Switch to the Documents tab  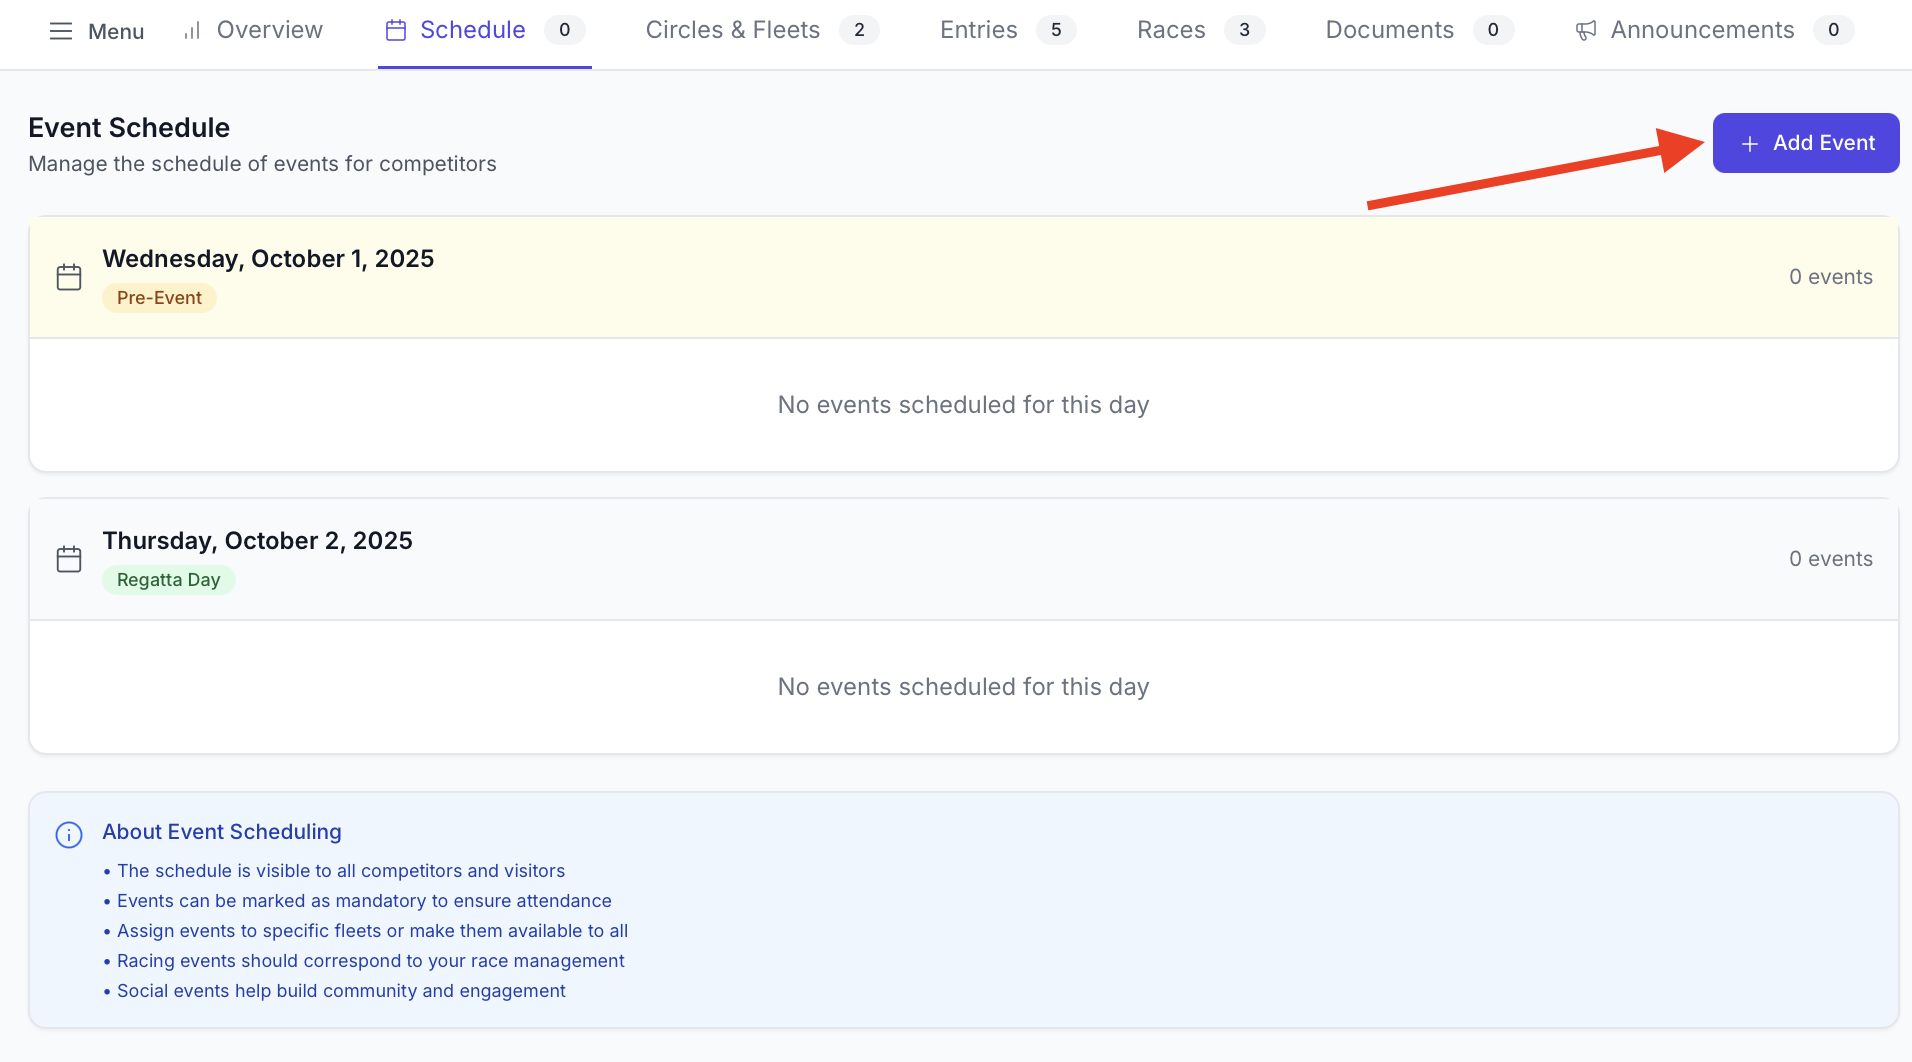pos(1389,30)
